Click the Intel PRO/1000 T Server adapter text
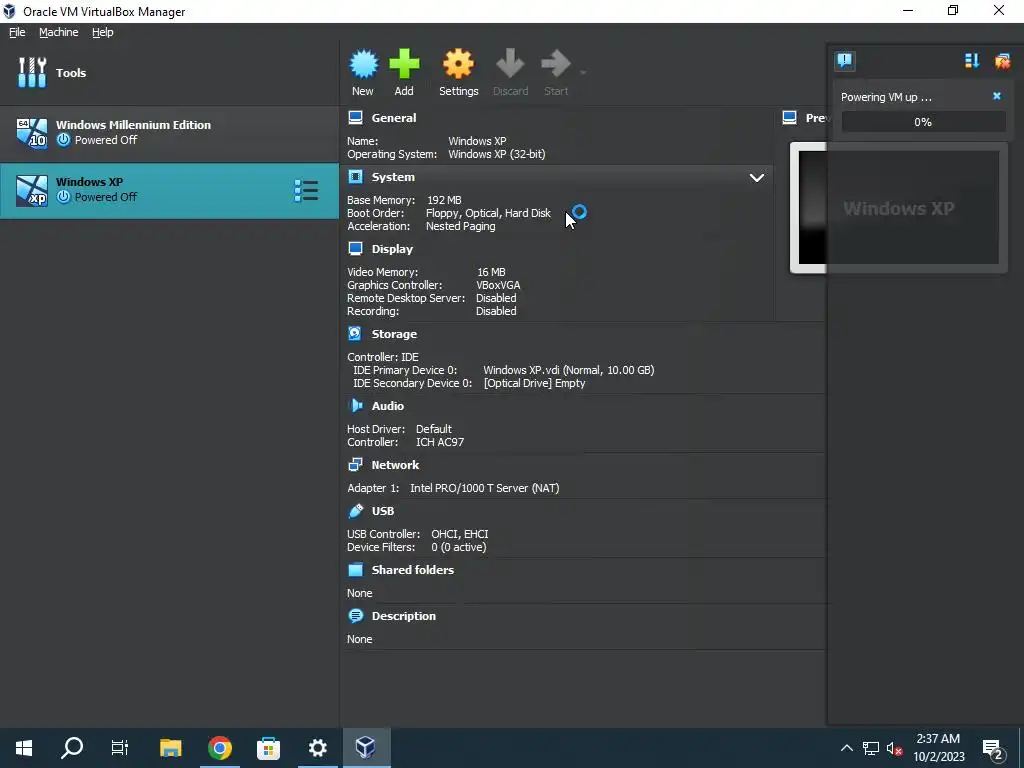1024x768 pixels. coord(485,488)
